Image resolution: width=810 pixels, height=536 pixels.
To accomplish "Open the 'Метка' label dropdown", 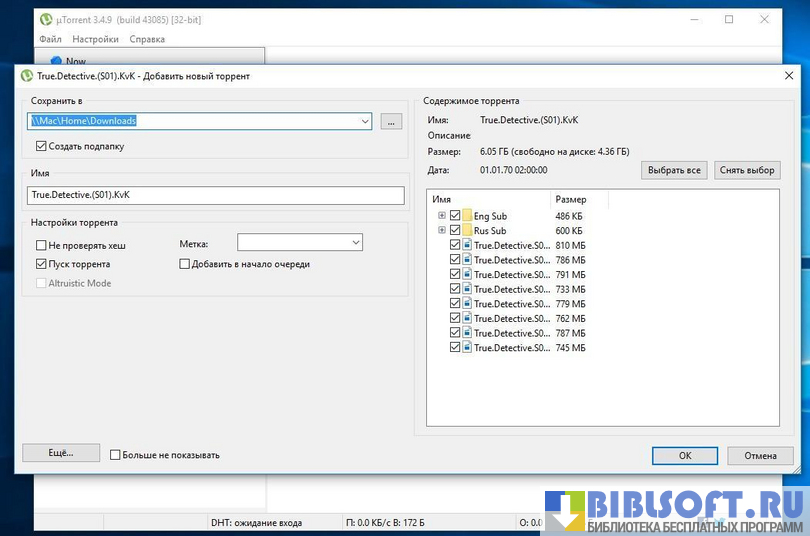I will pos(356,243).
